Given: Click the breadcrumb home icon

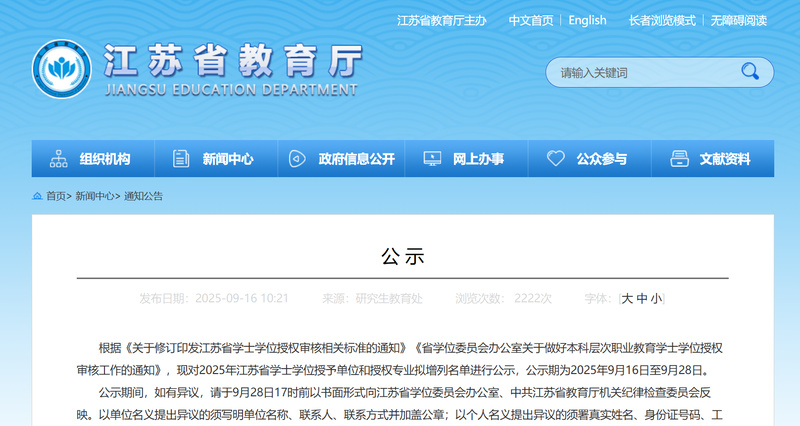Looking at the screenshot, I should 37,196.
